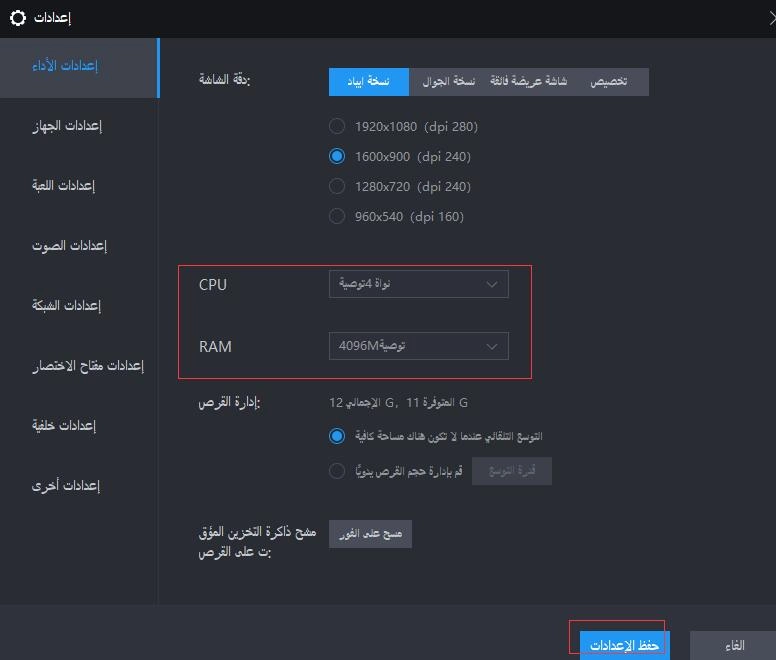The image size is (776, 660).
Task: Select تخصيص custom resolution mode
Action: (x=609, y=82)
